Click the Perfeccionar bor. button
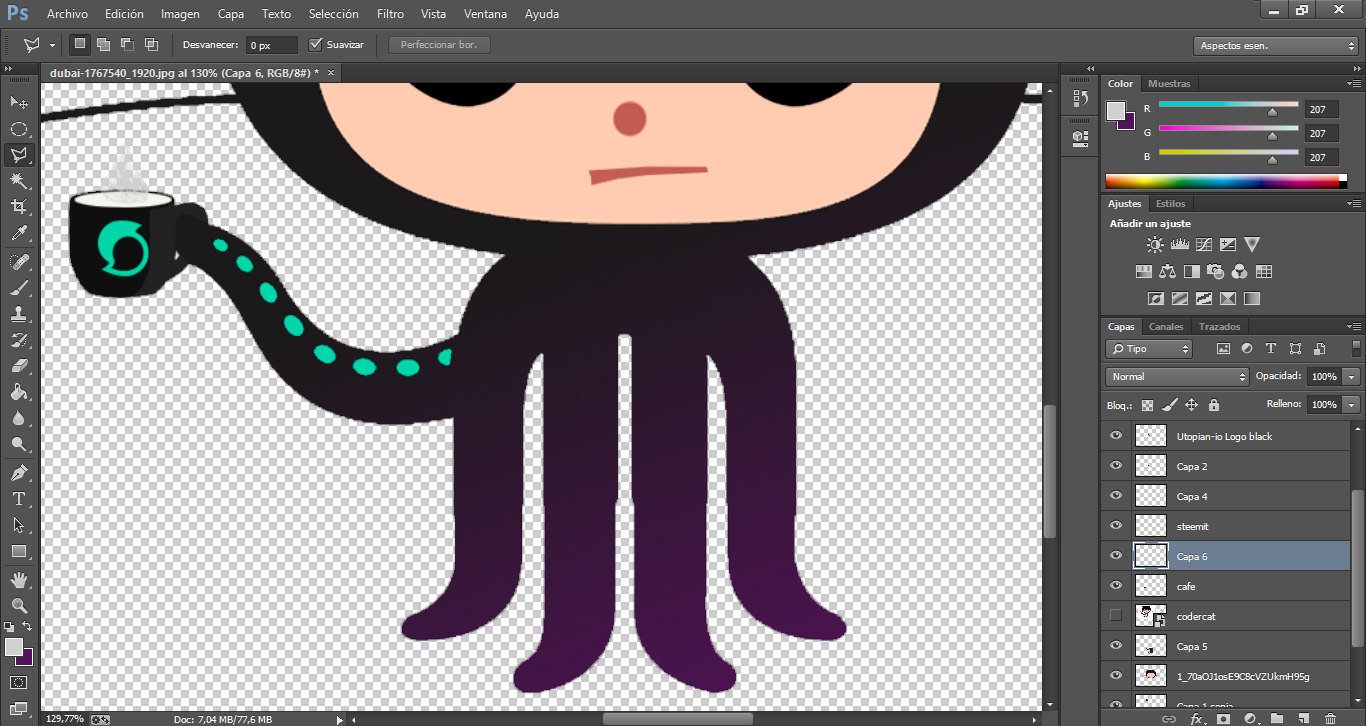1366x726 pixels. pyautogui.click(x=439, y=45)
